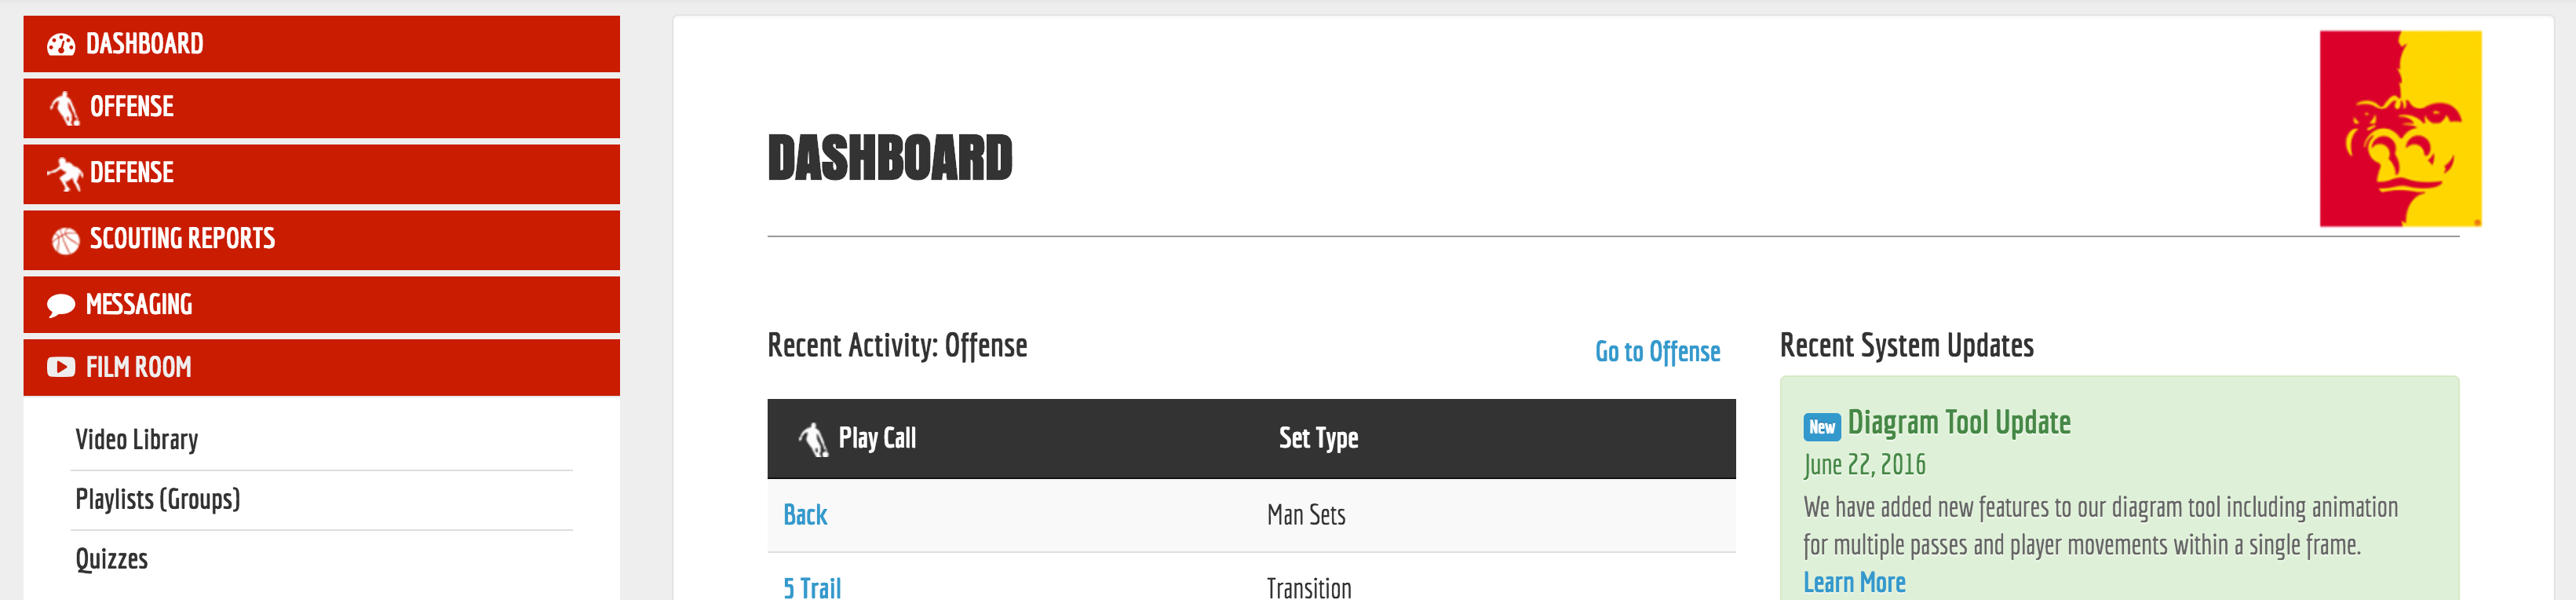Click the Film Room video icon
Image resolution: width=2576 pixels, height=600 pixels.
point(61,368)
